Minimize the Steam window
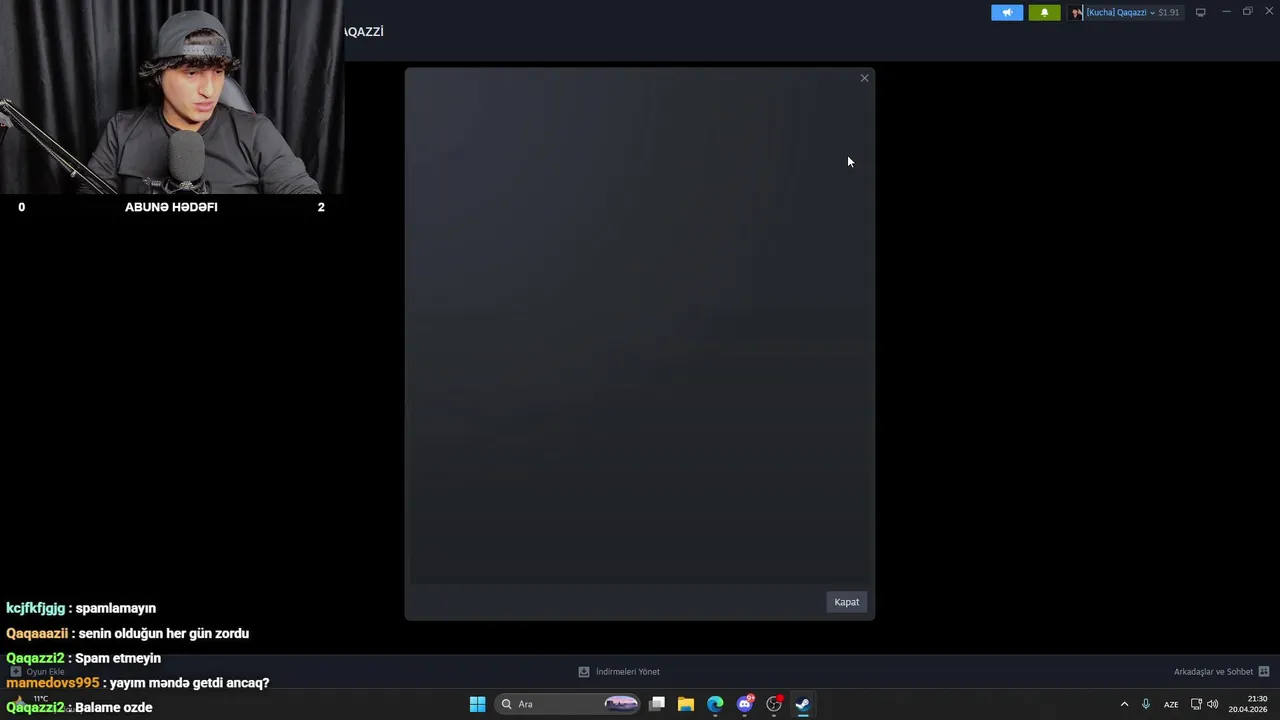Screen dimensions: 1280x720 click(x=1226, y=12)
